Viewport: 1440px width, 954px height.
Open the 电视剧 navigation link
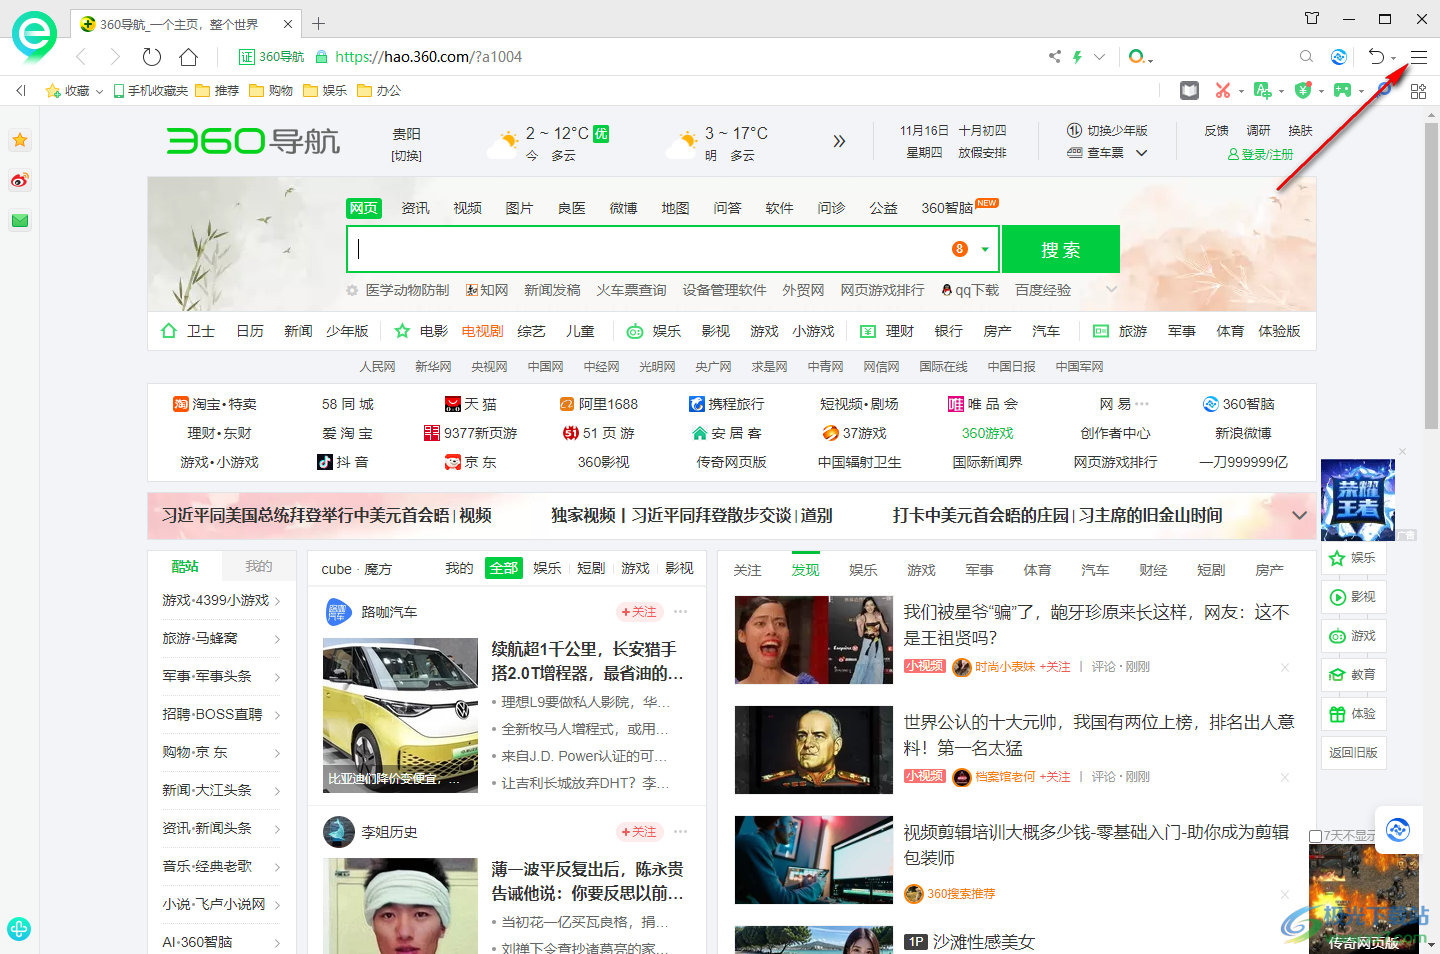pos(482,331)
